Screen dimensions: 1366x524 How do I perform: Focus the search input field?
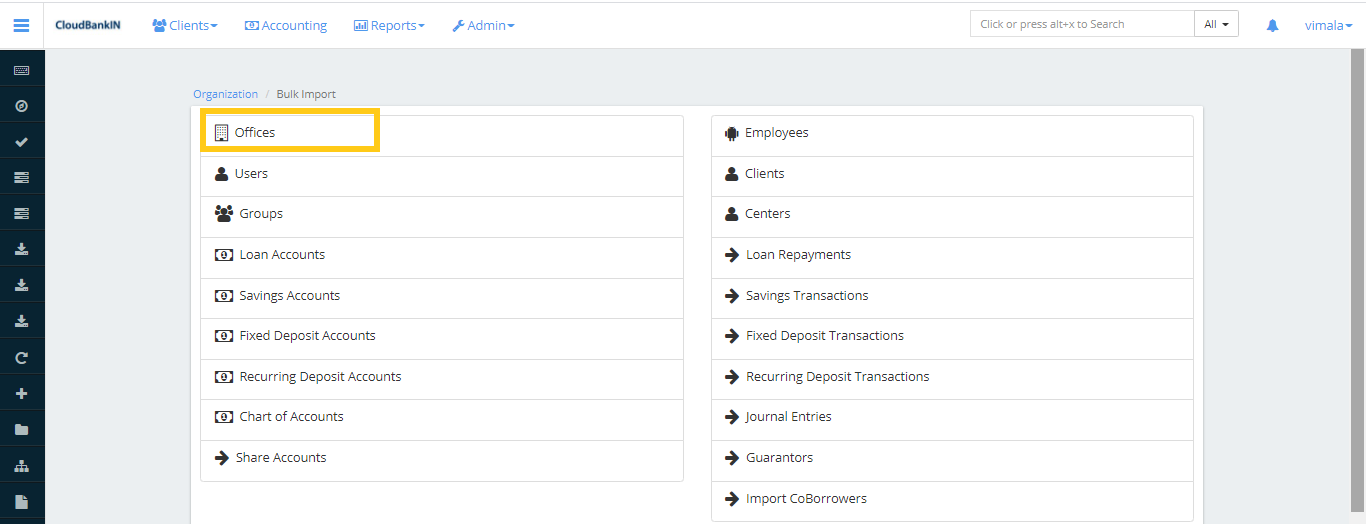pyautogui.click(x=1081, y=24)
